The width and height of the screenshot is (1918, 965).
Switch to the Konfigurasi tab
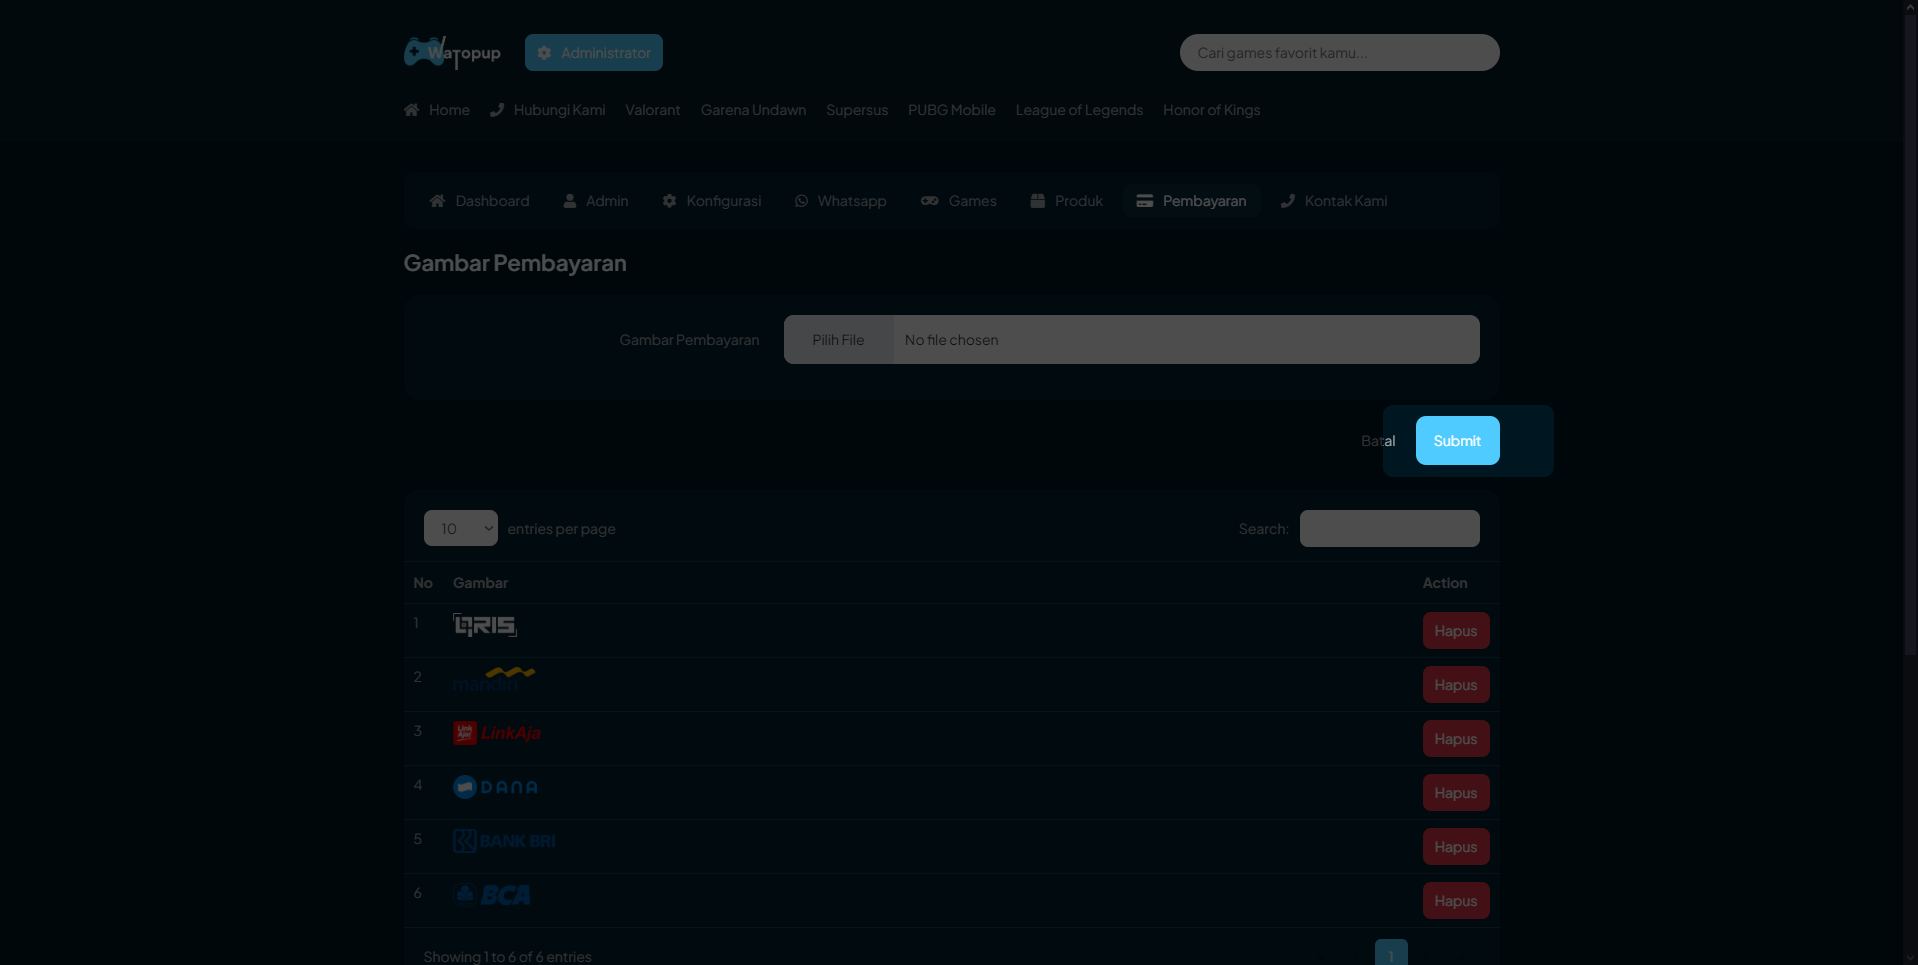click(712, 201)
